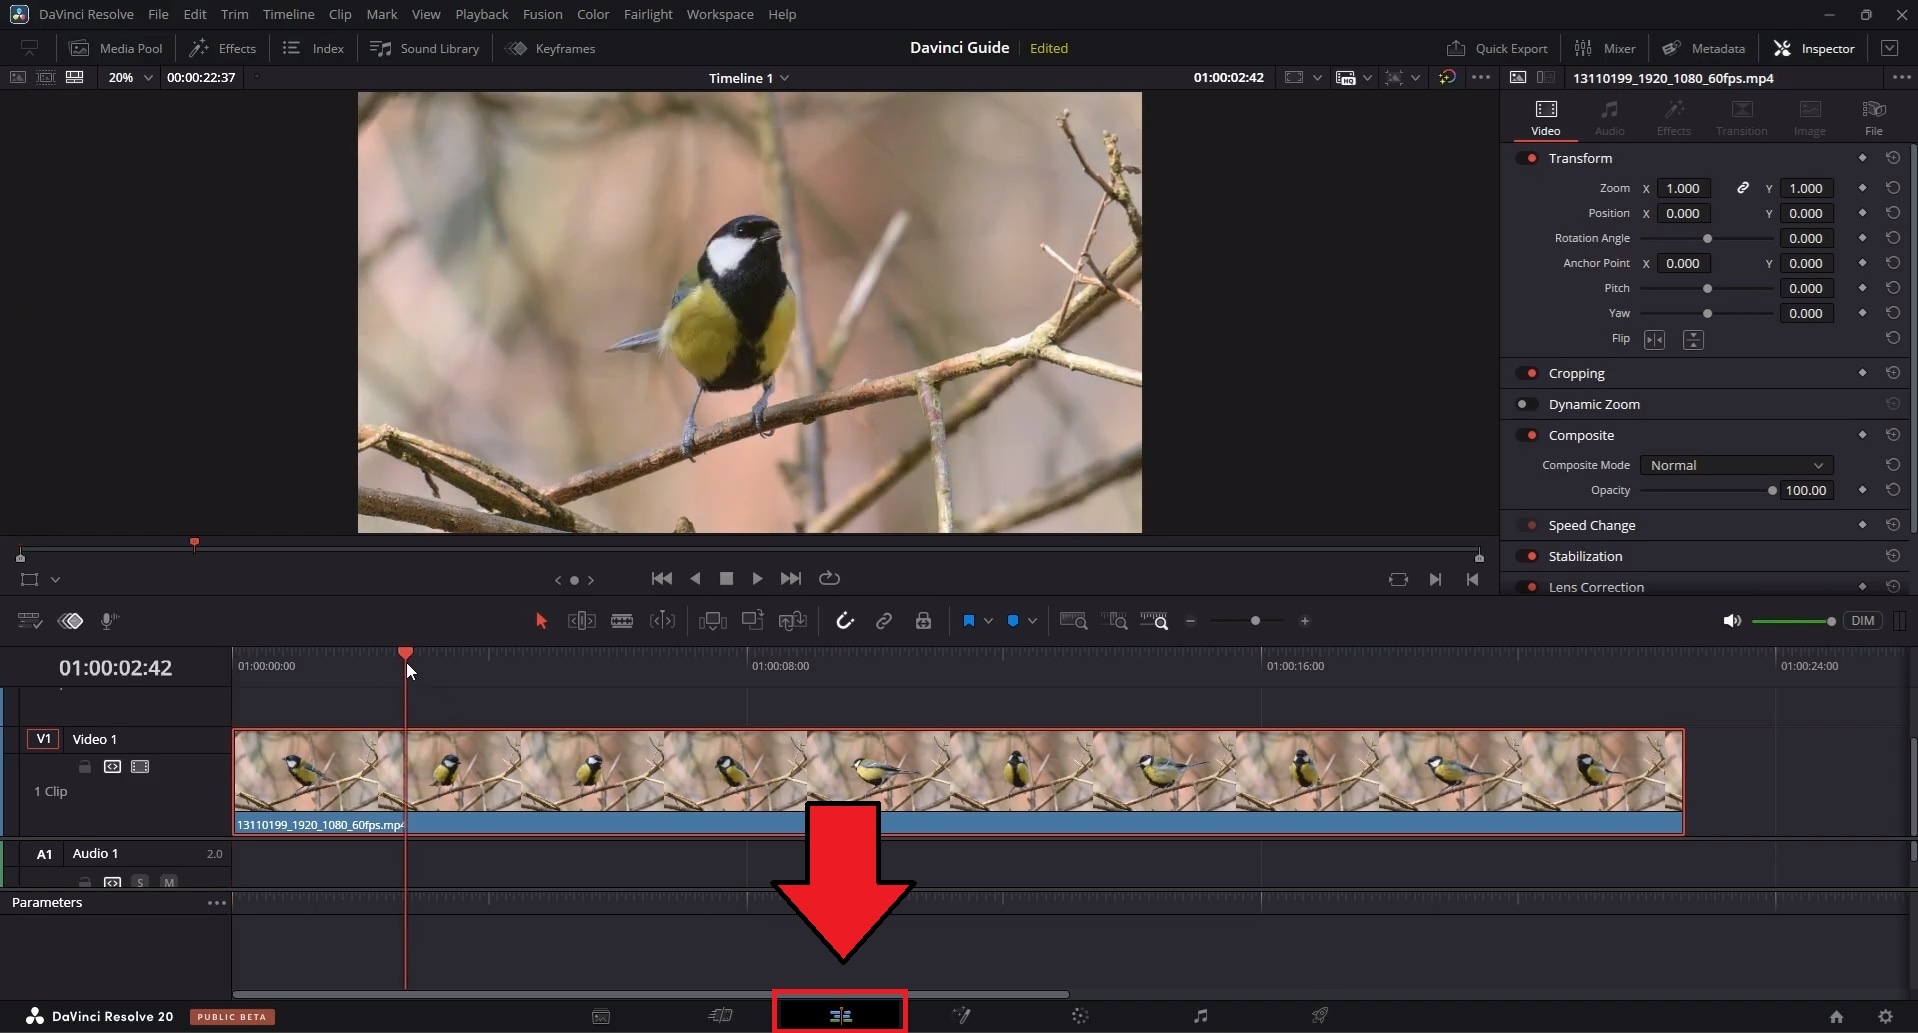Go to the Deliver rocket page
The image size is (1918, 1033).
tap(1320, 1016)
